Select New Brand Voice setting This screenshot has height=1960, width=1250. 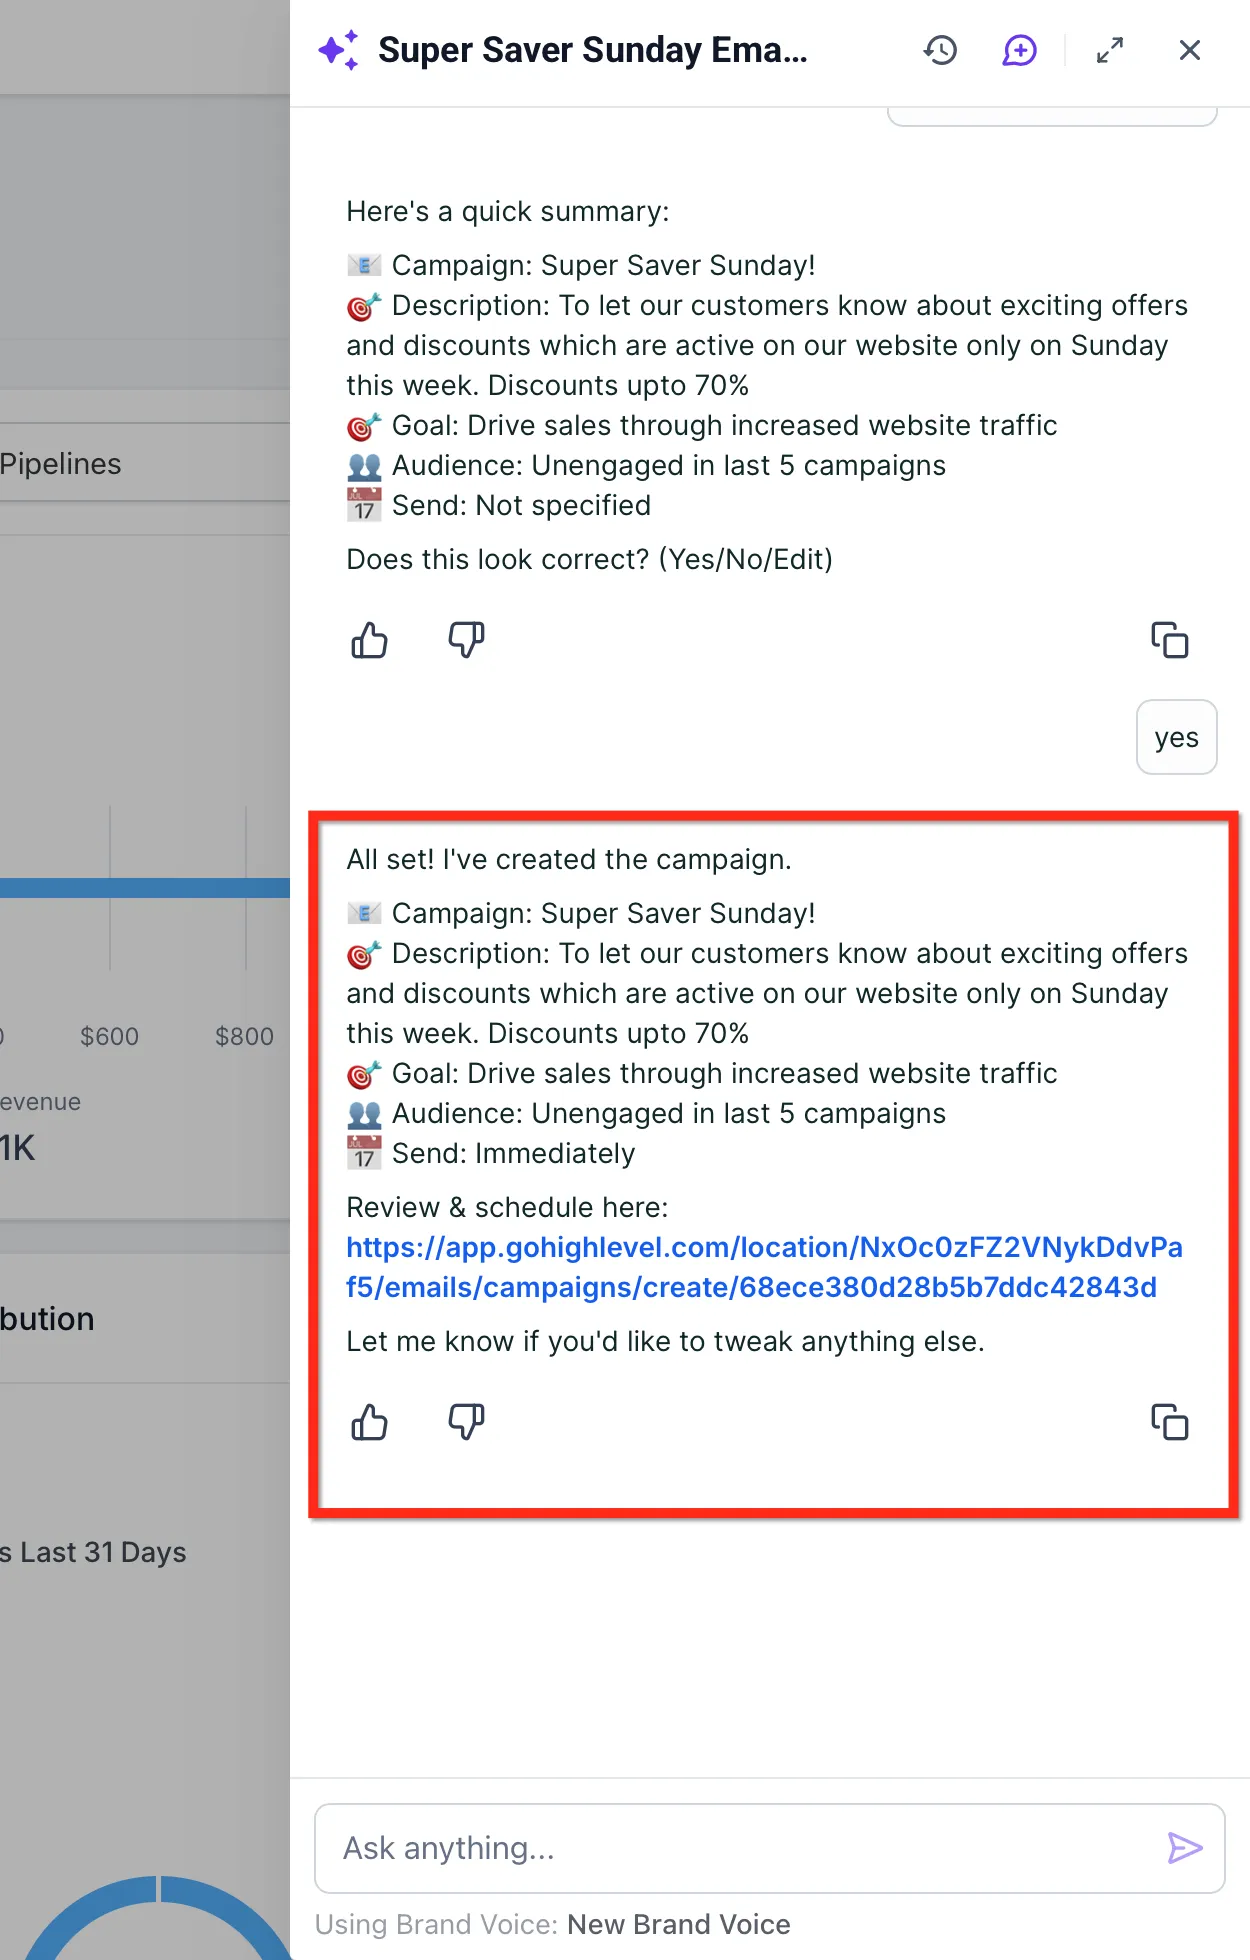click(x=678, y=1924)
